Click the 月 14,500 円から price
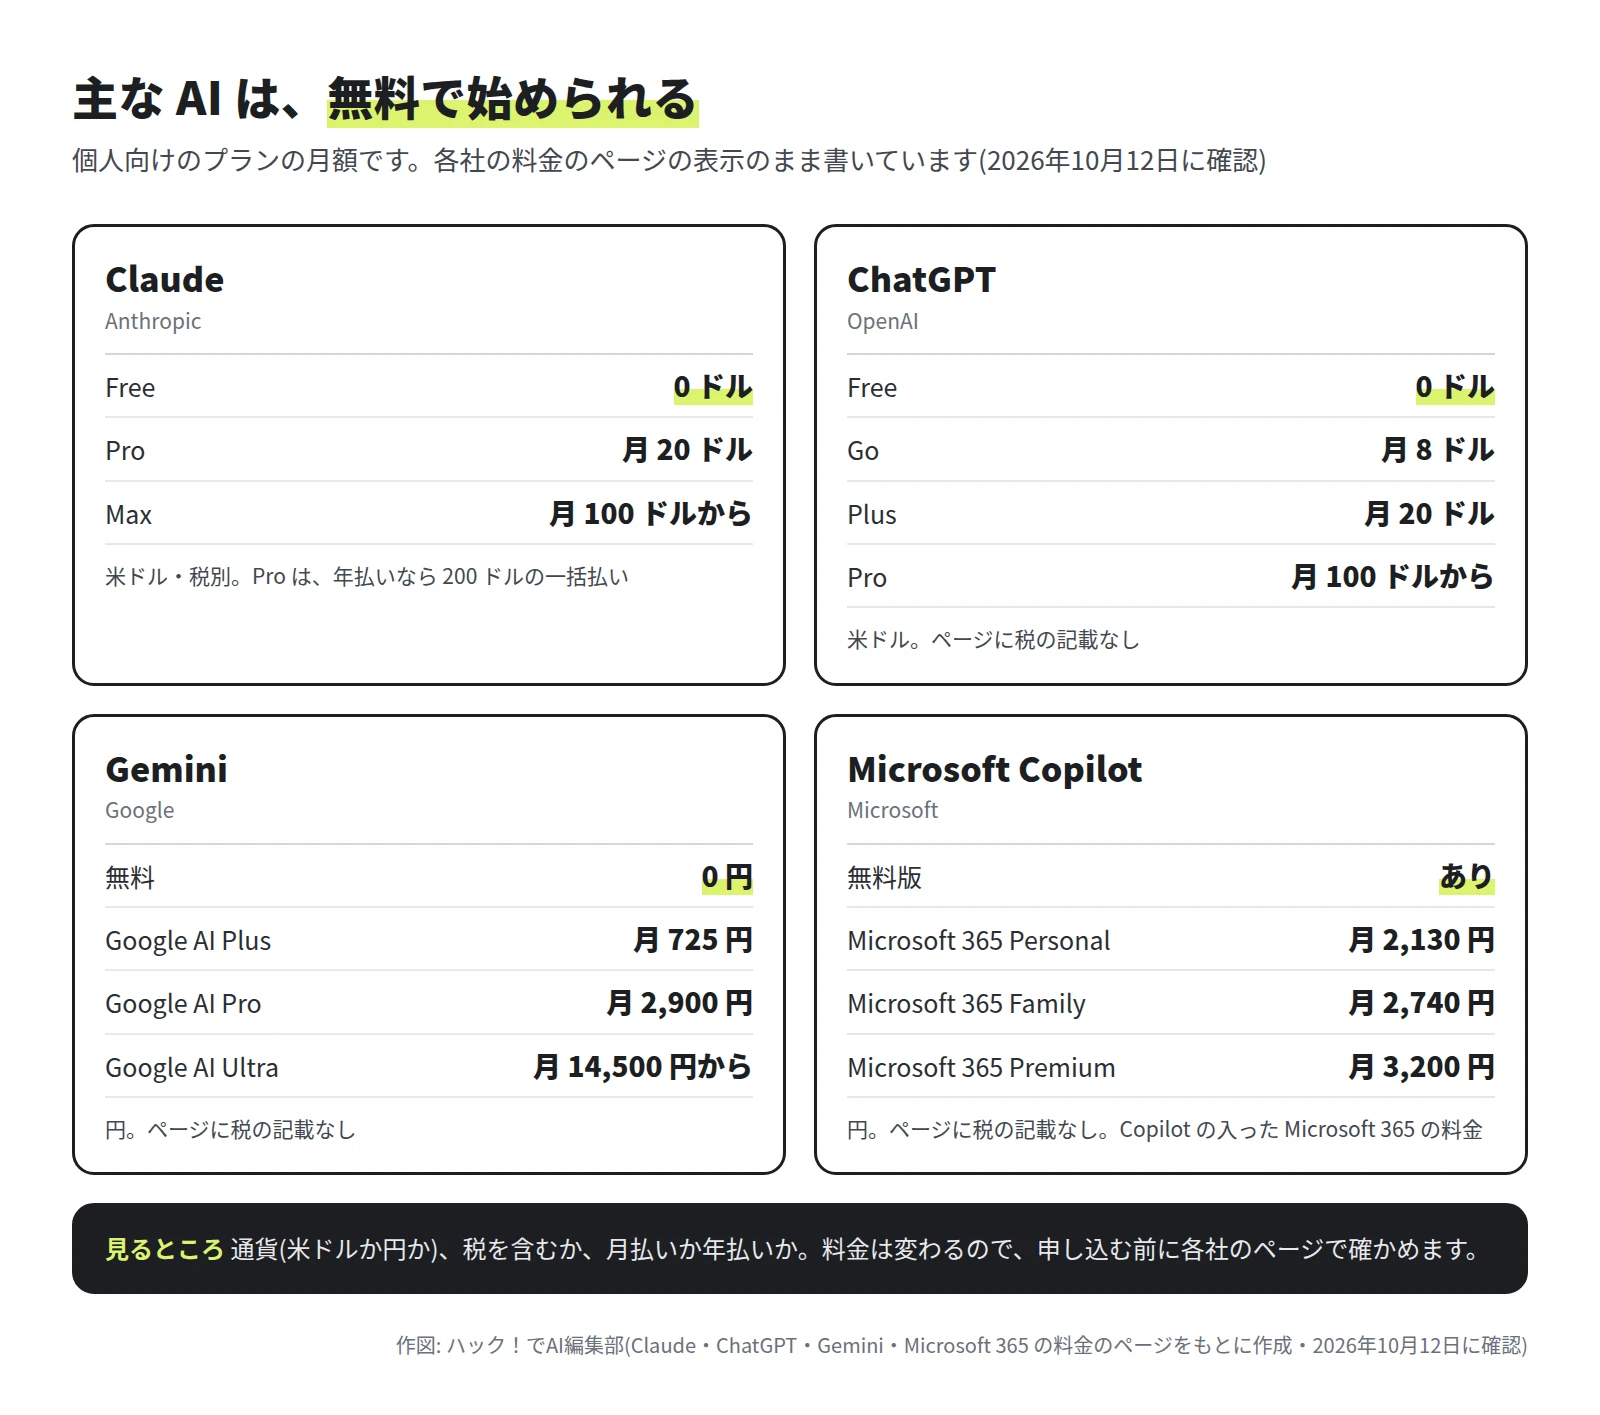The height and width of the screenshot is (1415, 1600). click(x=642, y=1067)
